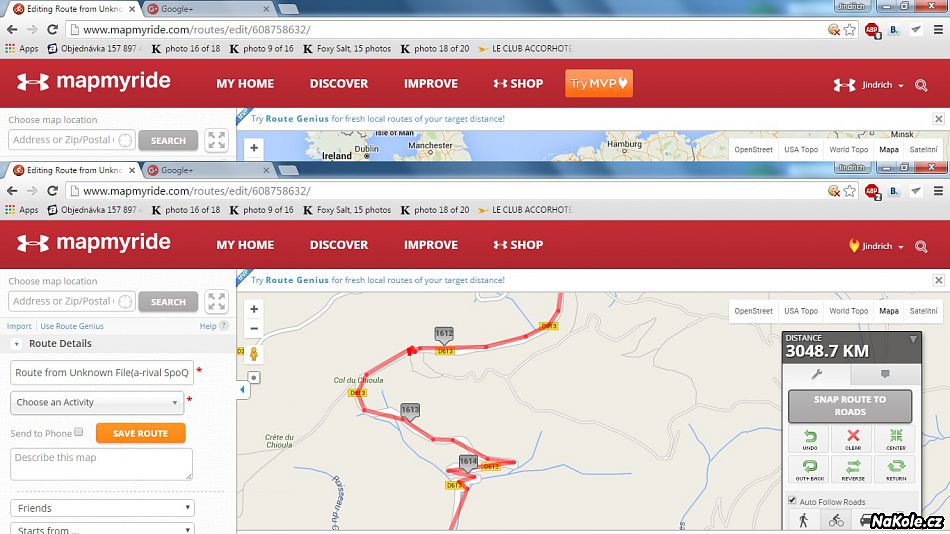Switch to the comment notes tab
This screenshot has height=534, width=950.
pyautogui.click(x=884, y=374)
